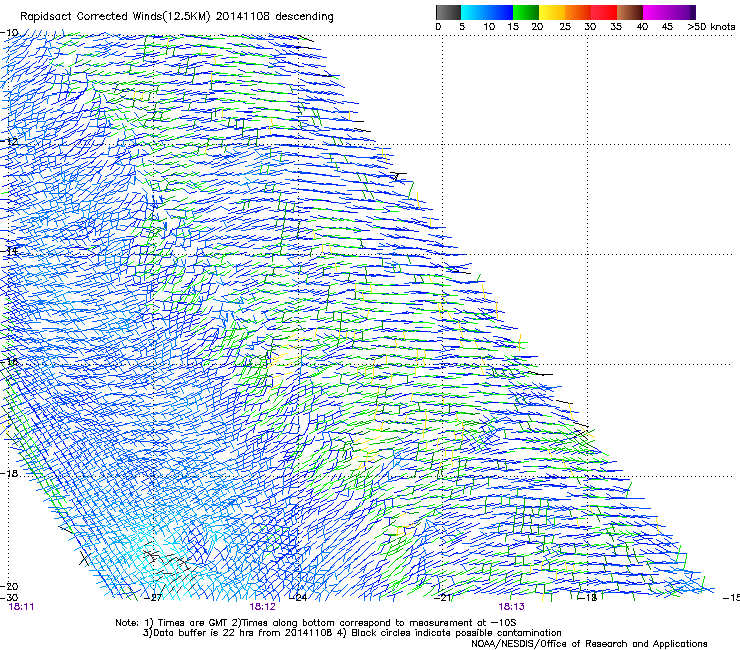Click the '3)Data buffer is 22 hrs' note line
Viewport: 740px width, 650px height.
pos(352,633)
